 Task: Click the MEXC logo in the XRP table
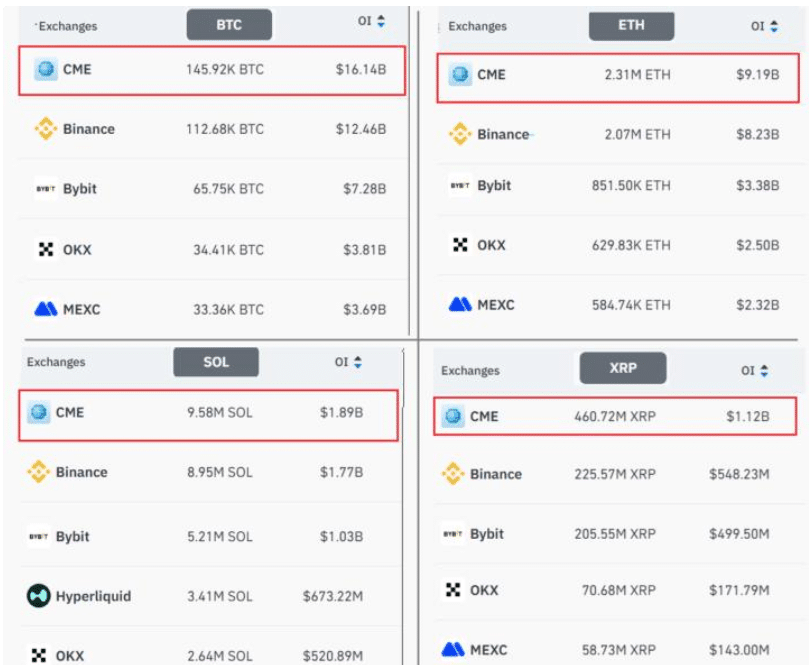pos(453,650)
